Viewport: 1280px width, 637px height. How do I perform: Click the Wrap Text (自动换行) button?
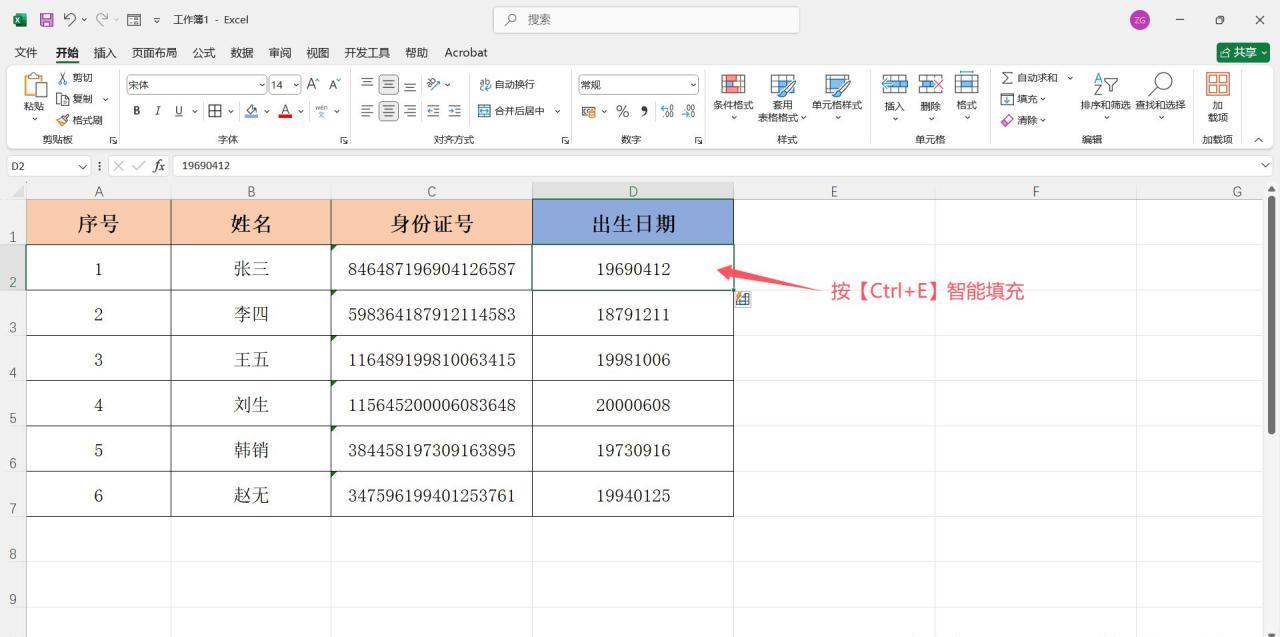(507, 85)
